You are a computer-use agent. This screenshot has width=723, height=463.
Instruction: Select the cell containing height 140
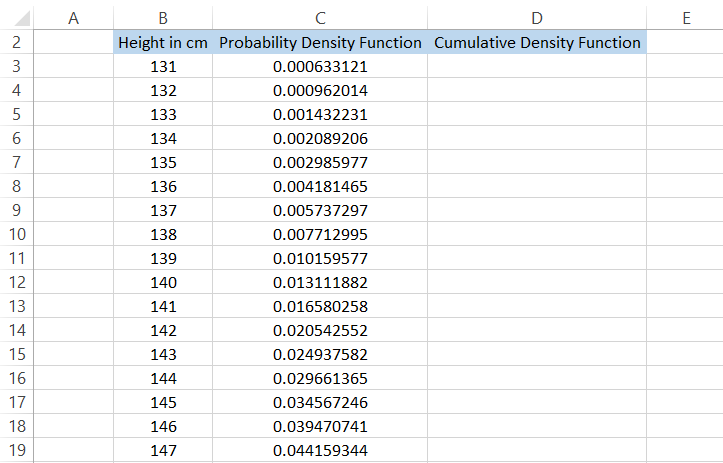click(163, 282)
